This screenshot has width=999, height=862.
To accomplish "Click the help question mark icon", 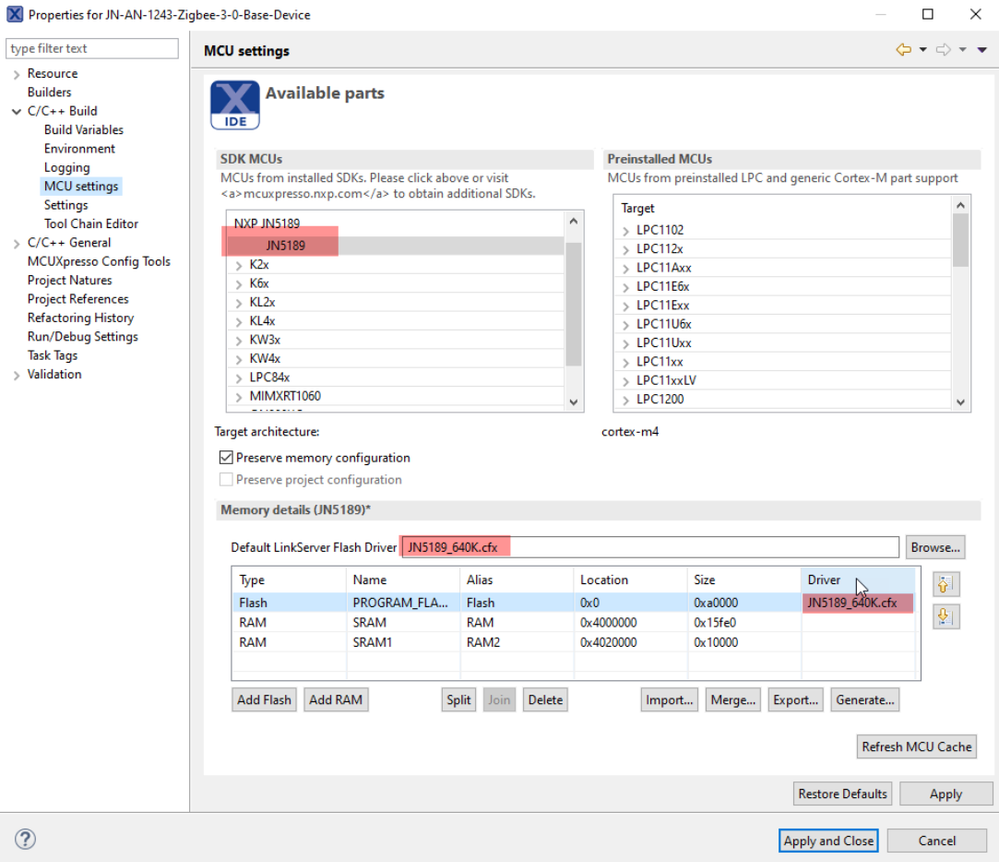I will click(x=25, y=838).
